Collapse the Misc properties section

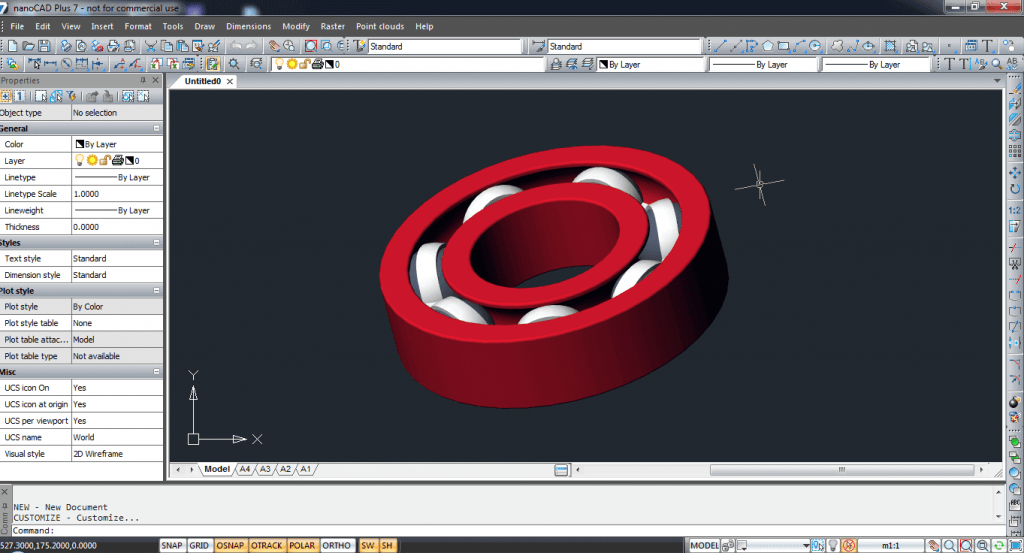tap(156, 371)
